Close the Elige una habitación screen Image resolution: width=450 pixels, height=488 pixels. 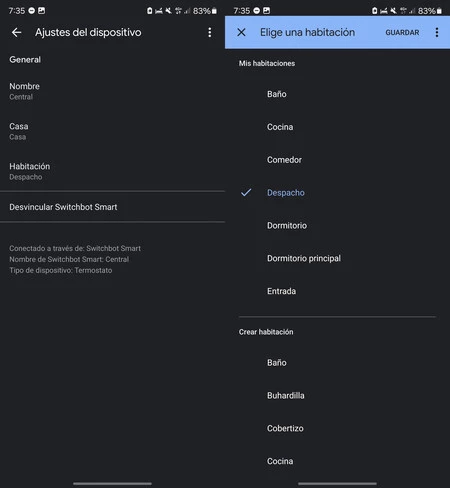[x=241, y=32]
